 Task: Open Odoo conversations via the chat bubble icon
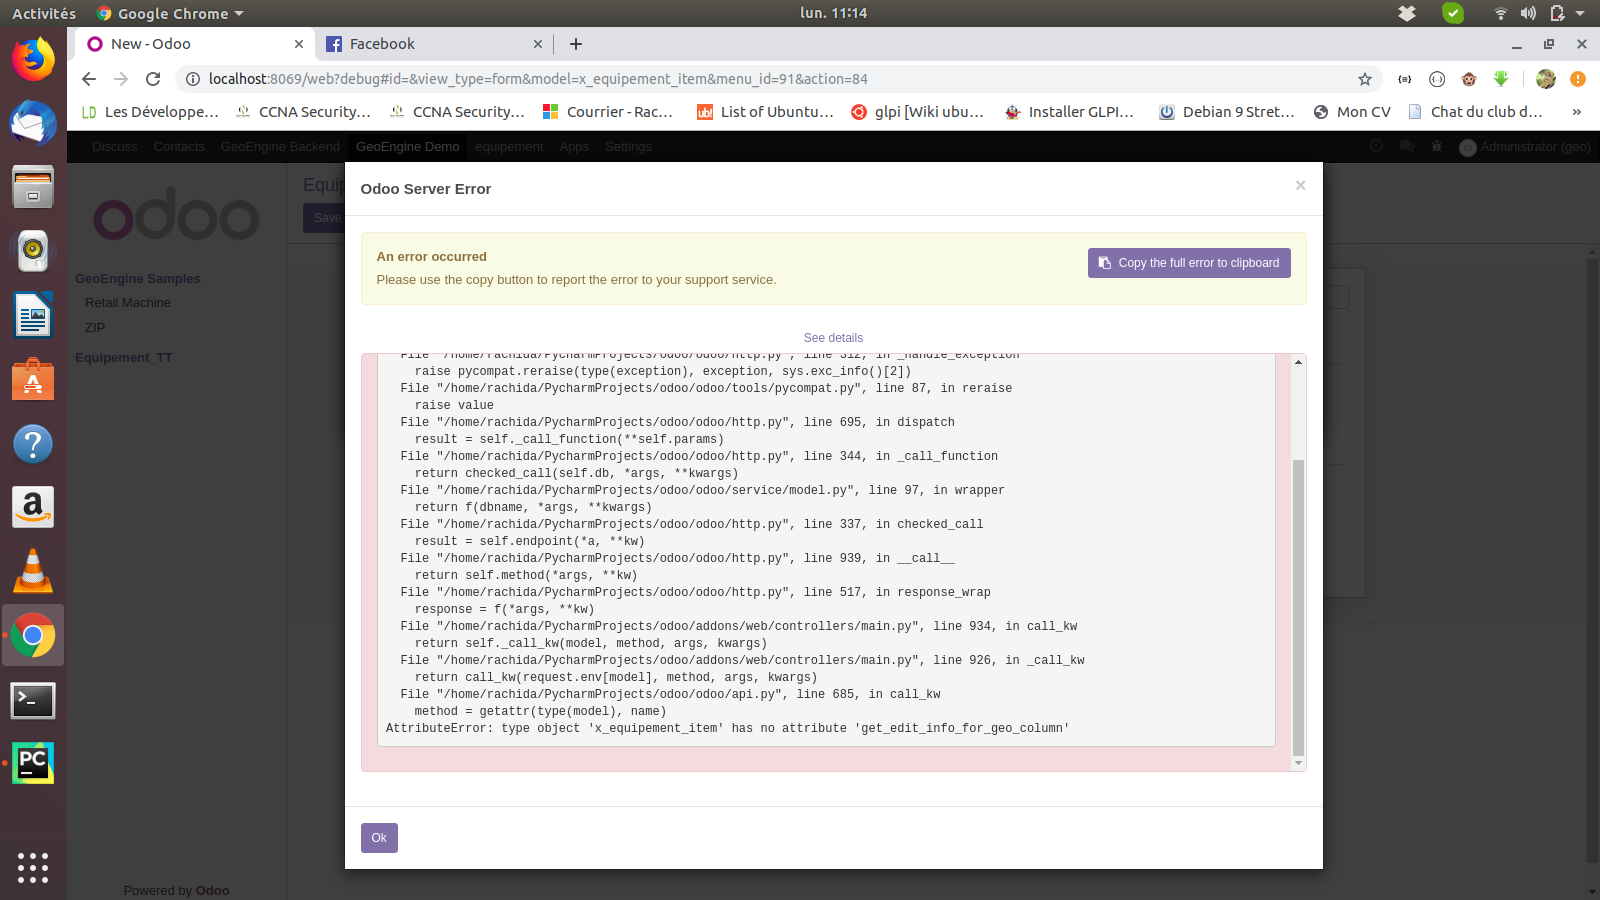click(1408, 146)
